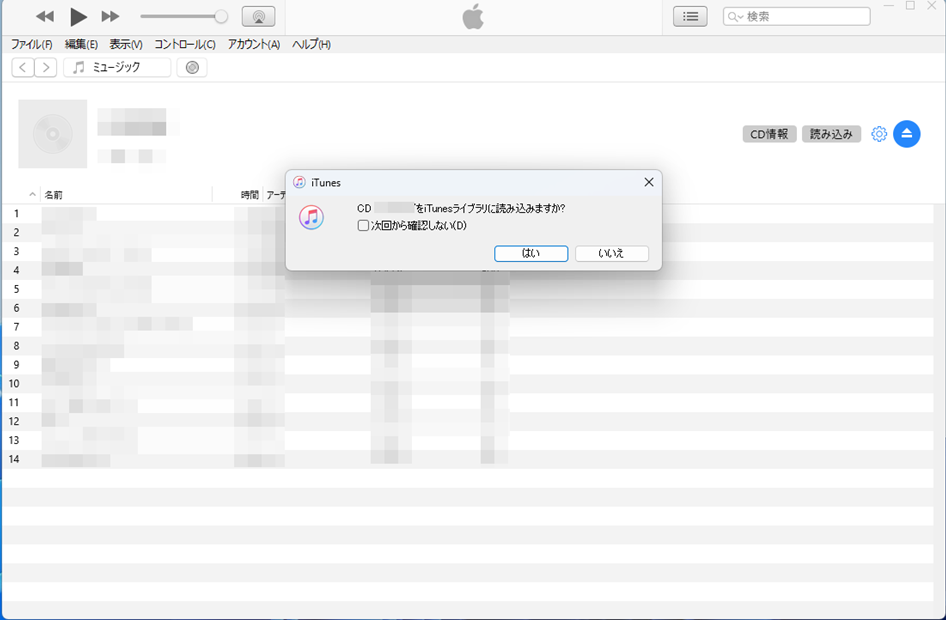Screen dimensions: 946x620
Task: Select track row 5
Action: click(468, 289)
